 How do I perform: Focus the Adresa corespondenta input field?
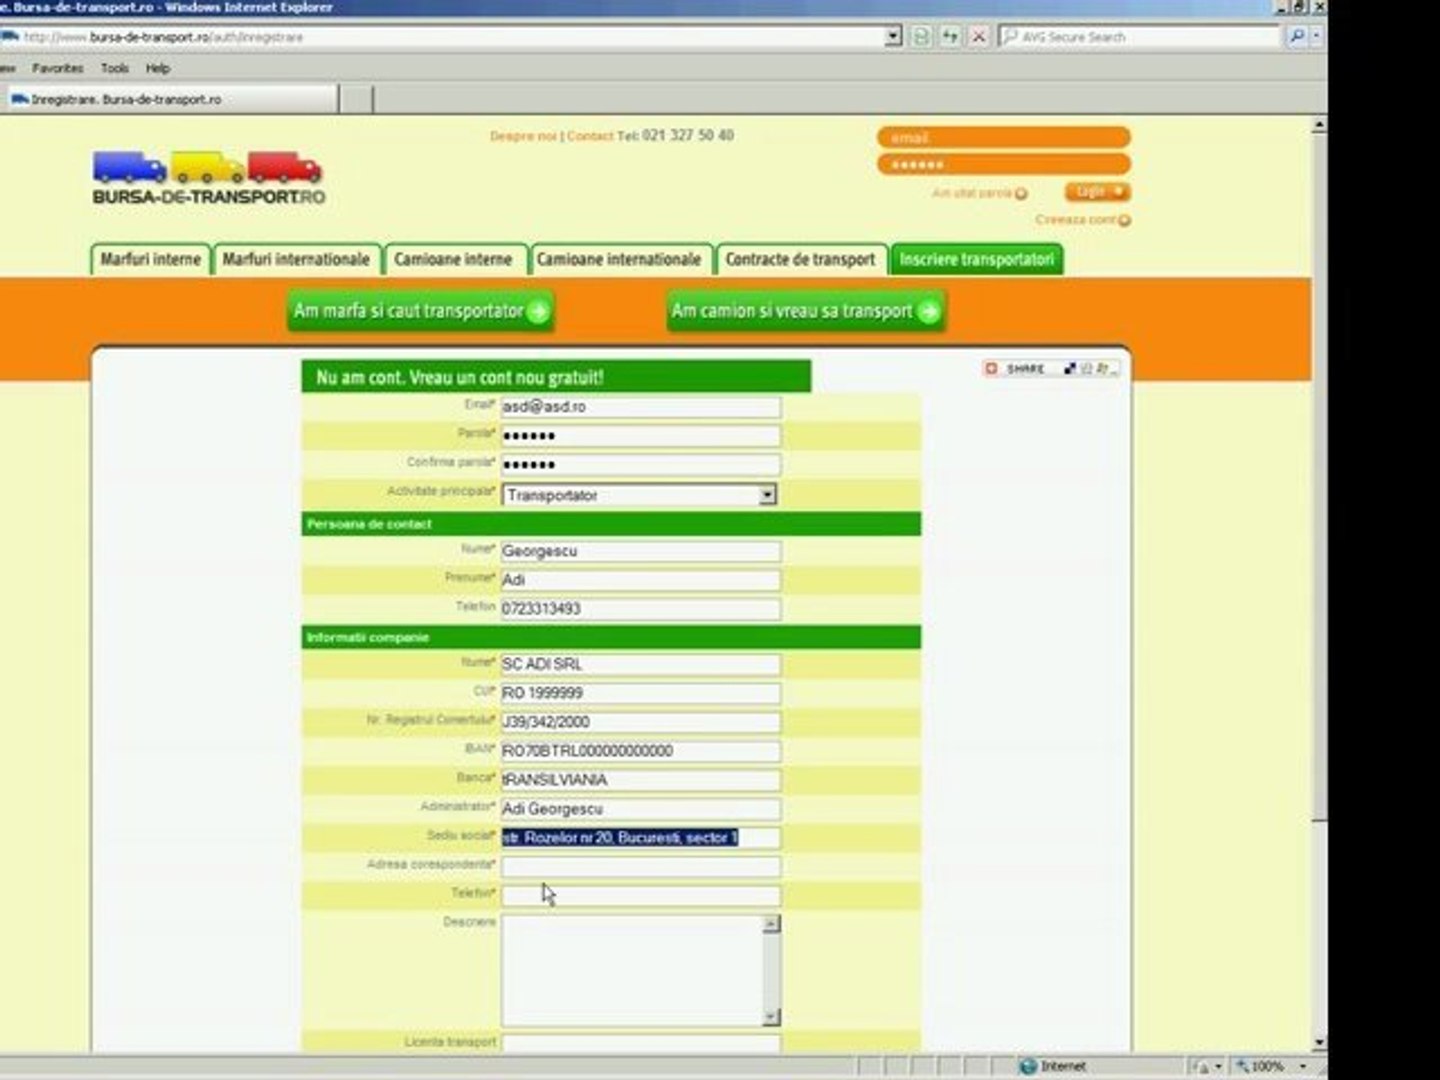point(640,866)
